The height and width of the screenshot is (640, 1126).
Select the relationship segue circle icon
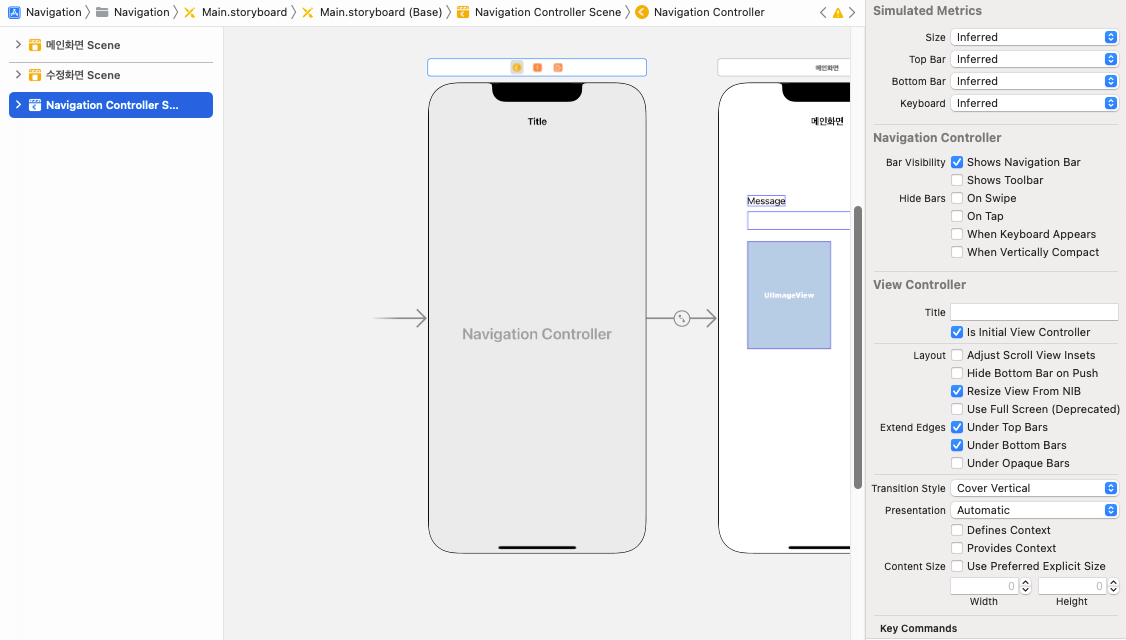[682, 319]
